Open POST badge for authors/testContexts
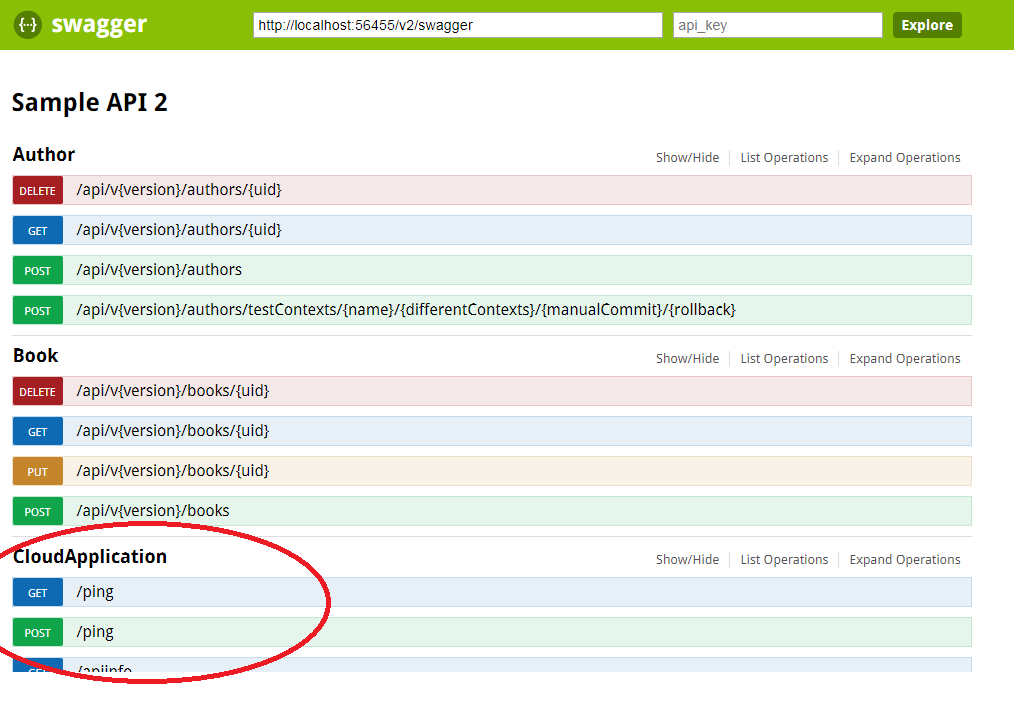The image size is (1014, 701). tap(38, 311)
